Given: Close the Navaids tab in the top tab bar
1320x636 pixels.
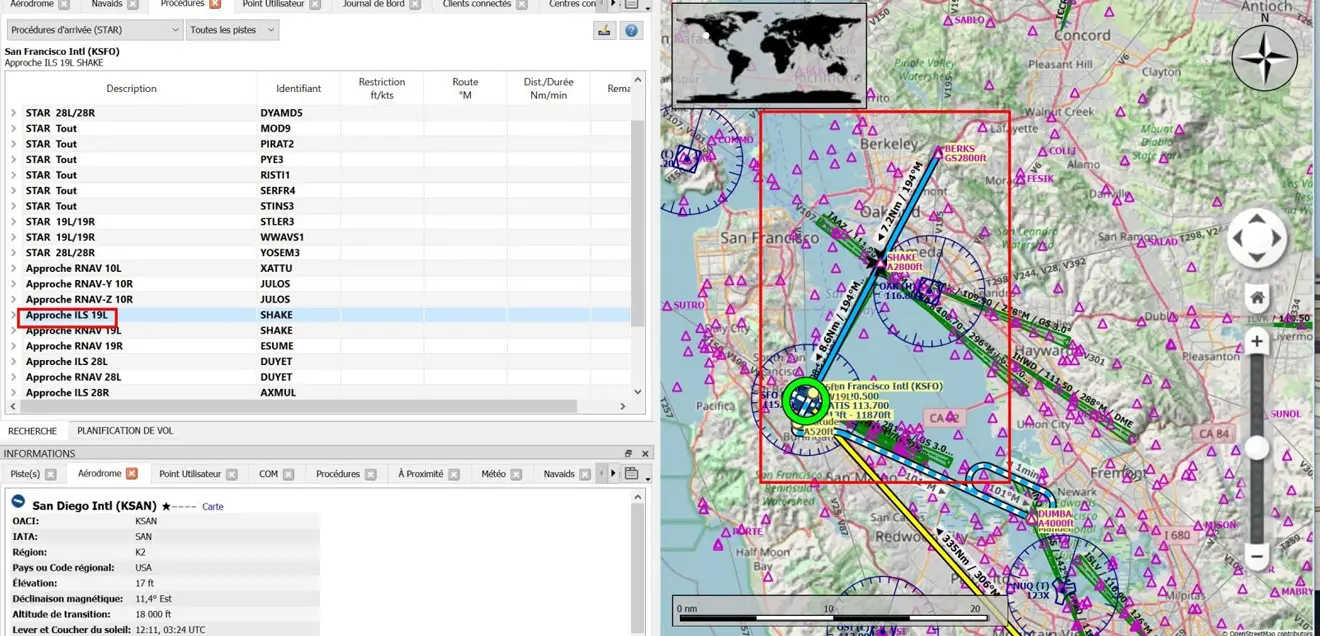Looking at the screenshot, I should pos(133,4).
